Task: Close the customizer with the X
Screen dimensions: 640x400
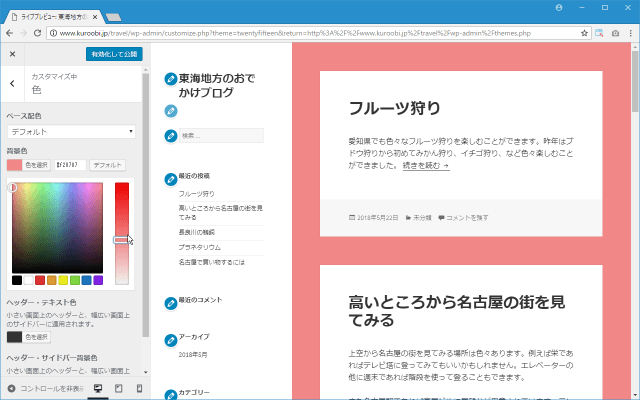Action: [12, 54]
